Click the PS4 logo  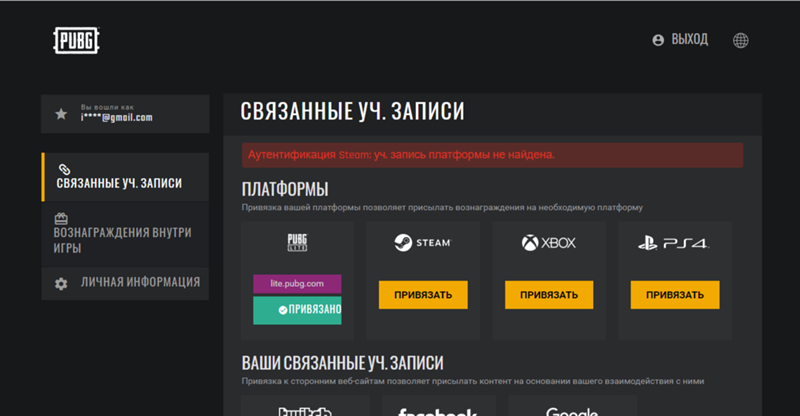click(673, 243)
